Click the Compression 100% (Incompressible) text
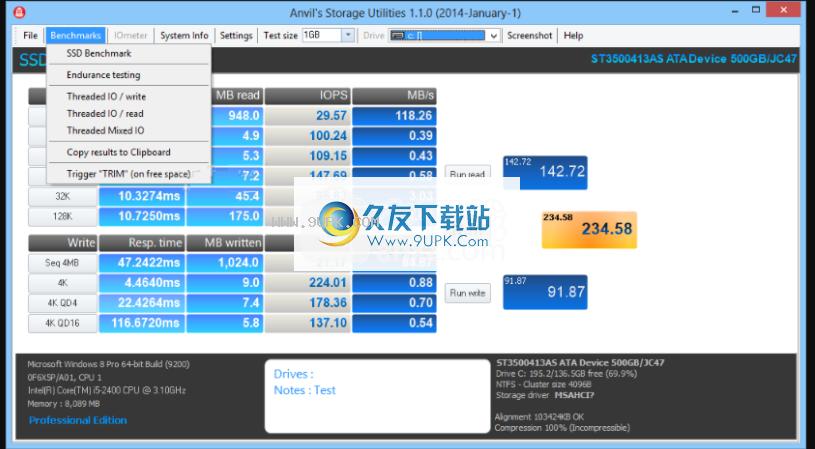This screenshot has height=449, width=815. 562,428
